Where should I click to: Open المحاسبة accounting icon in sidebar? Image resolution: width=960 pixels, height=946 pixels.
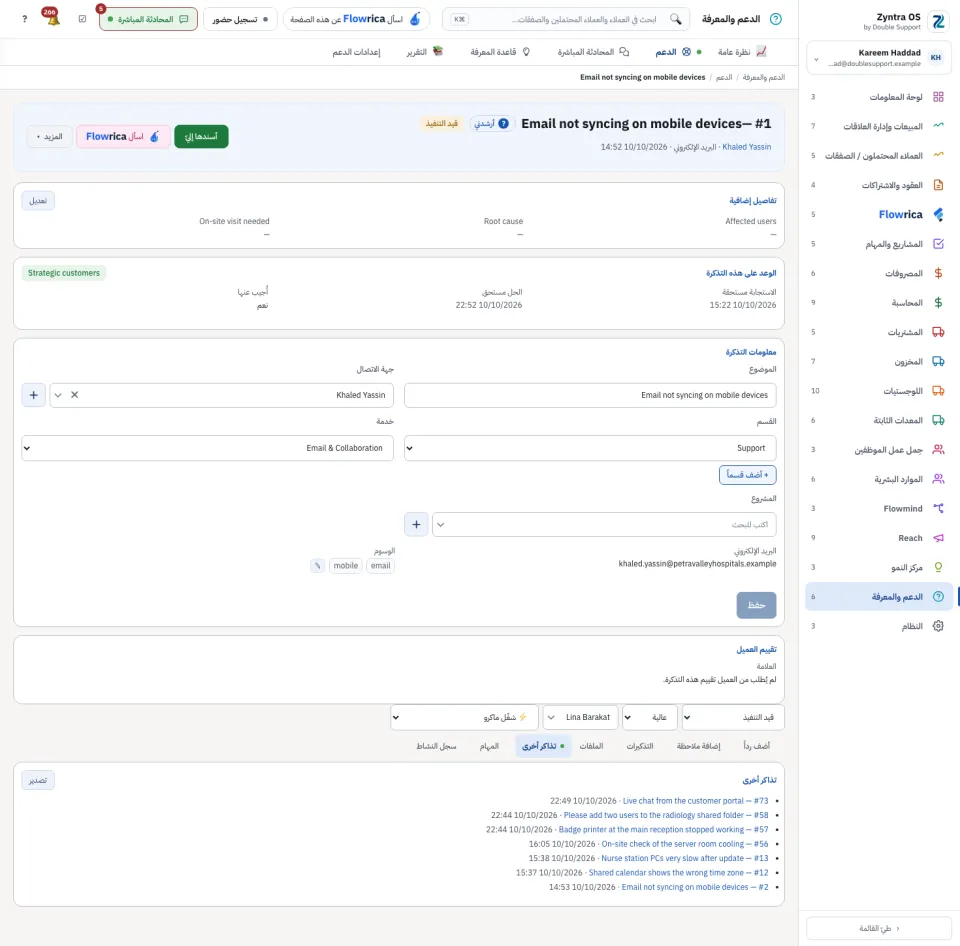coord(938,302)
